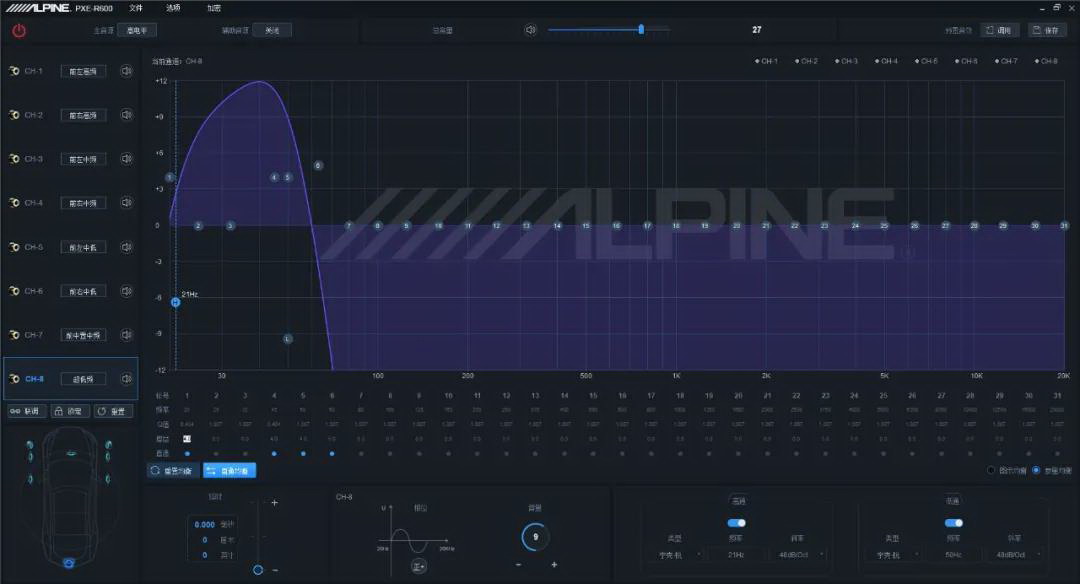Click the high-pass 21Hz frequency field
The width and height of the screenshot is (1080, 584).
point(736,554)
